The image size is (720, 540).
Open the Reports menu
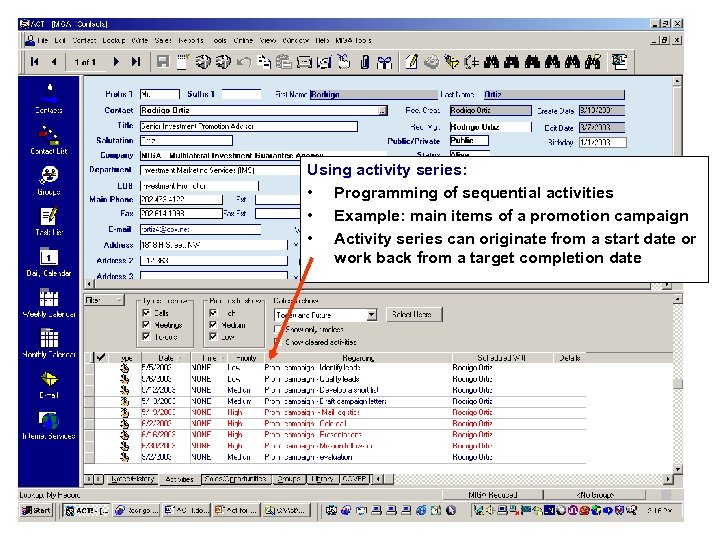coord(191,40)
